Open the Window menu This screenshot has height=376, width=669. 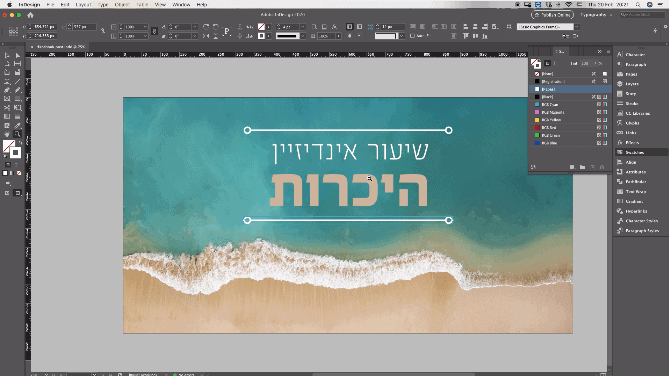click(x=181, y=4)
